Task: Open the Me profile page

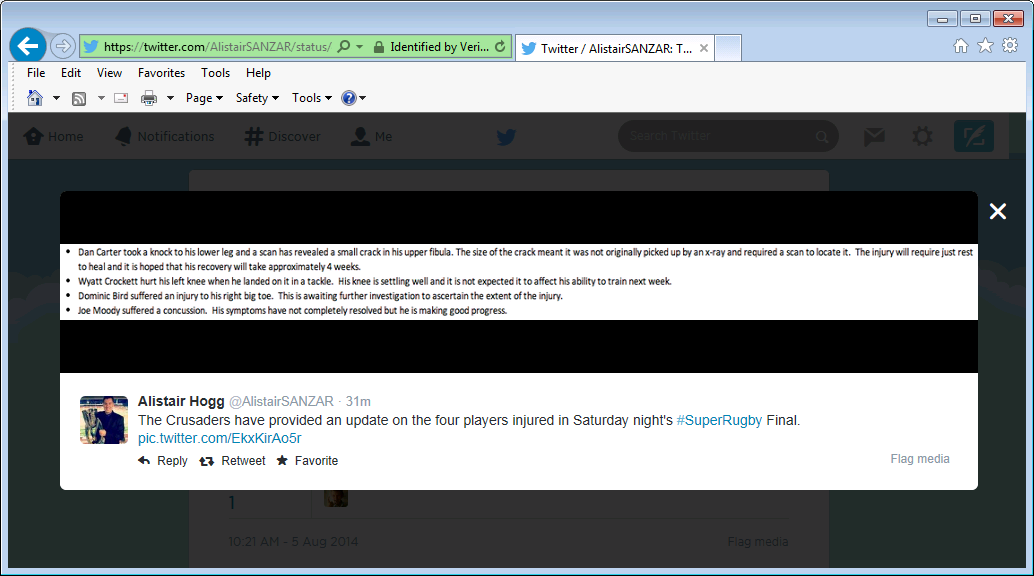Action: (371, 137)
